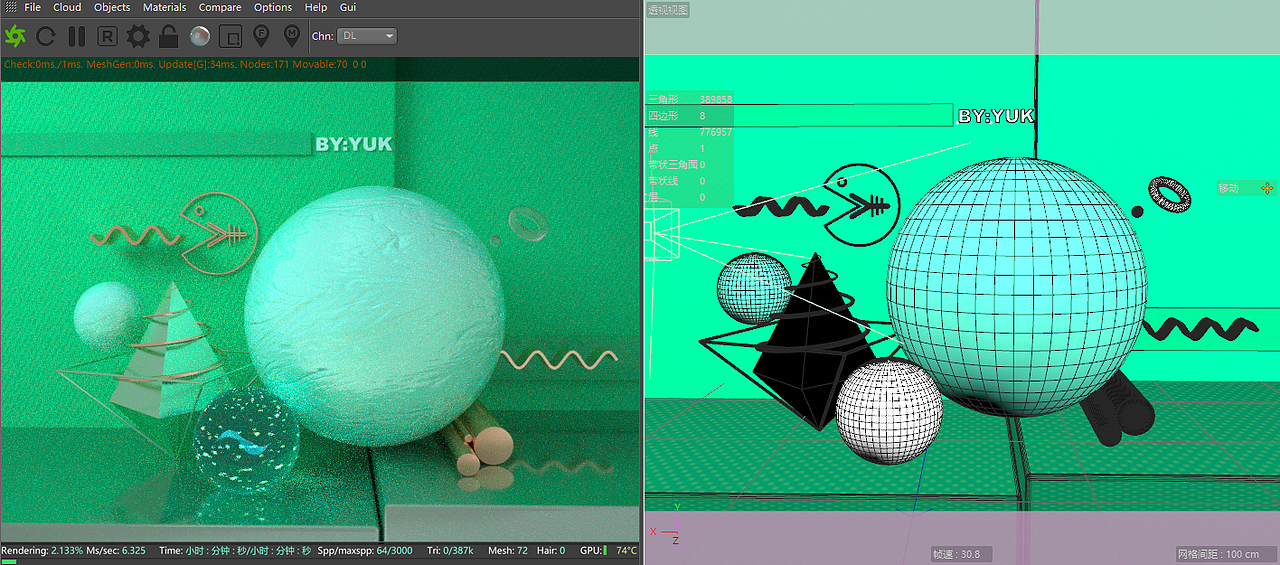1280x565 pixels.
Task: Select the white wireframe sphere in the viewport
Action: coord(889,411)
